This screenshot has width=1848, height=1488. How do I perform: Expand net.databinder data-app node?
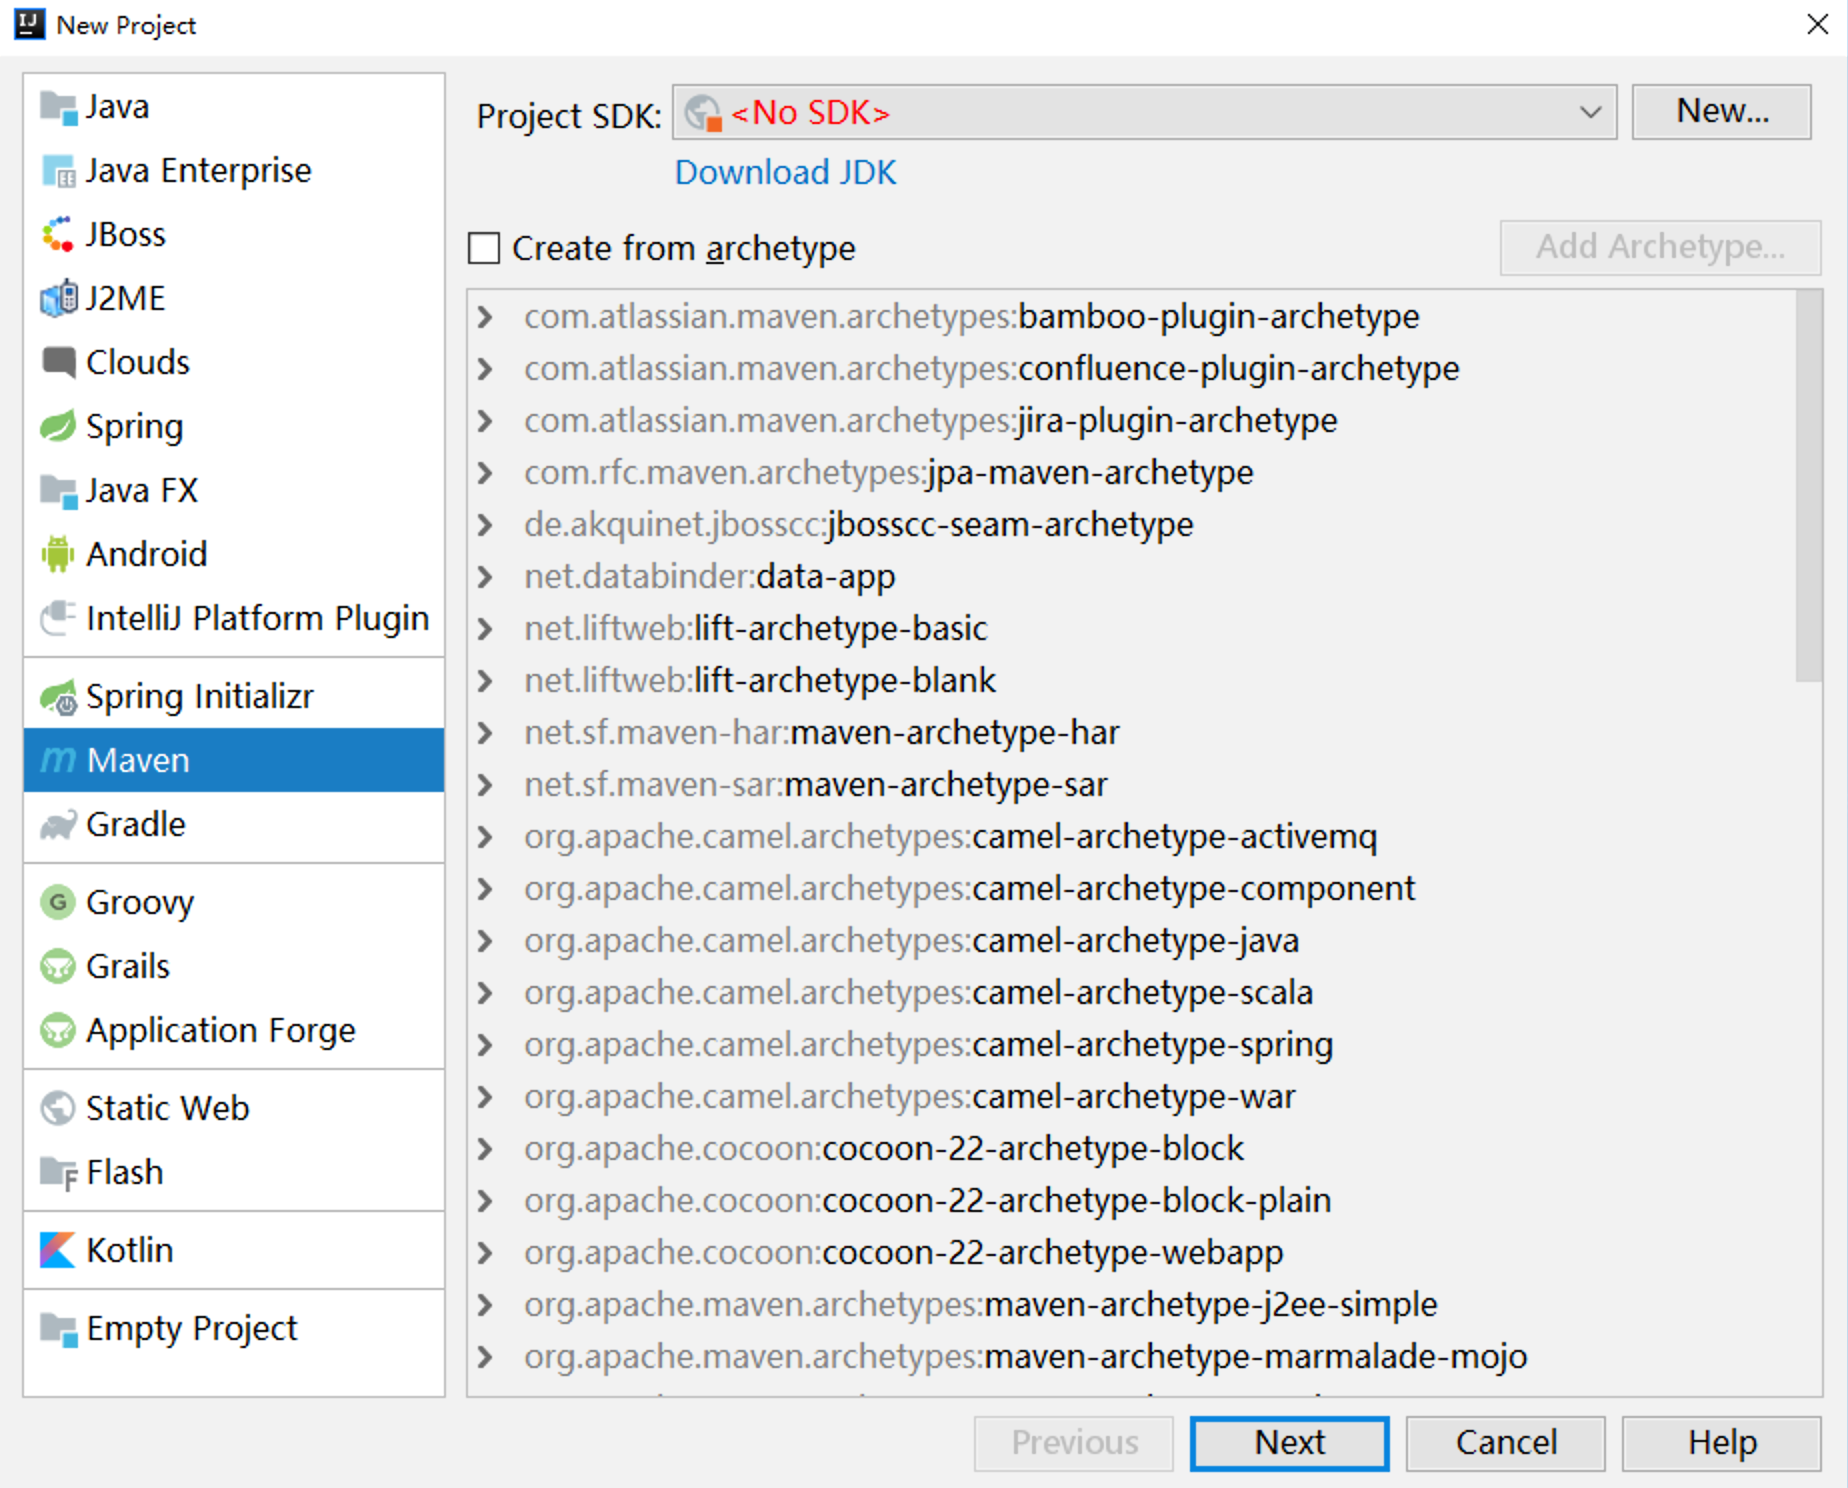[486, 577]
